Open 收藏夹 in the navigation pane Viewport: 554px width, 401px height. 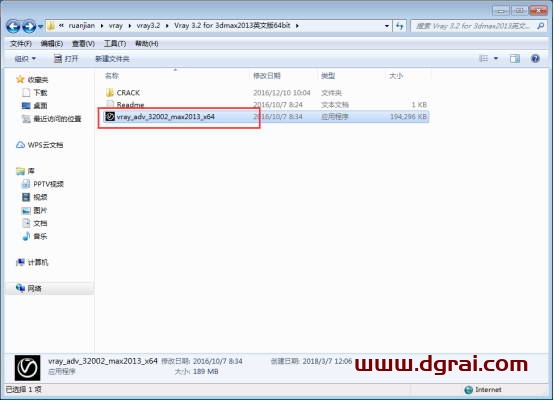37,80
